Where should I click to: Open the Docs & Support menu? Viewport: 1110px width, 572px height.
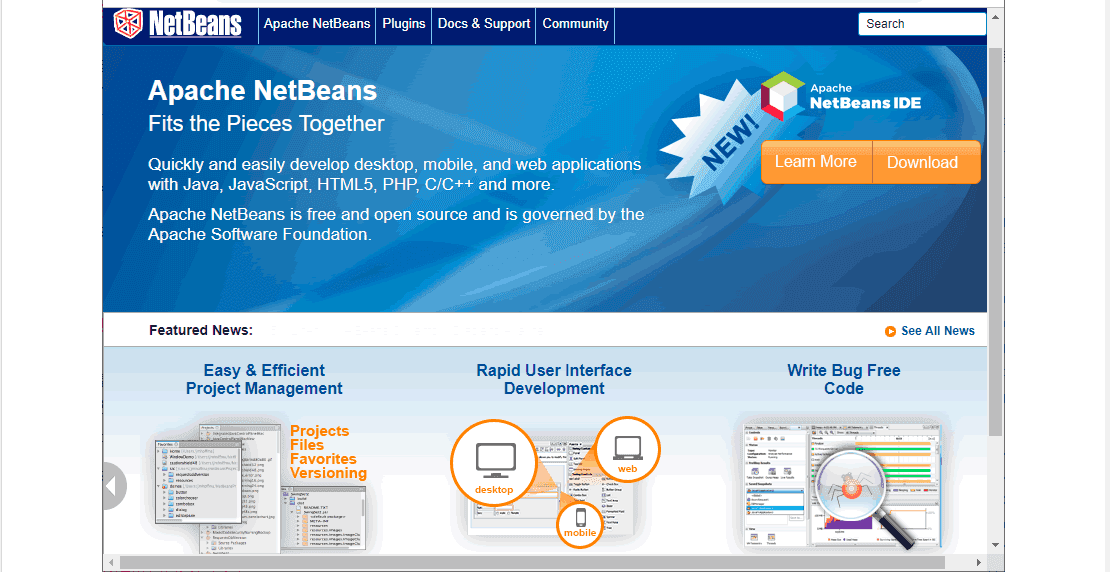[484, 23]
